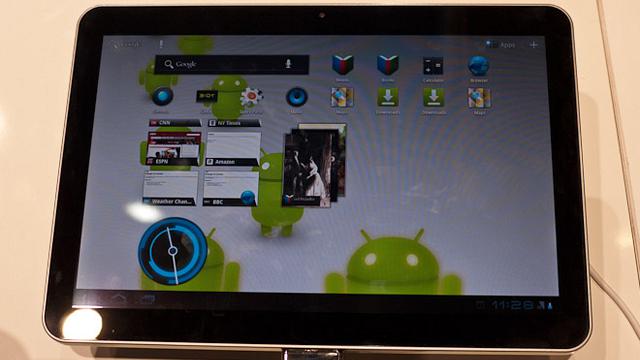Open the Settings gear icon

pos(251,98)
